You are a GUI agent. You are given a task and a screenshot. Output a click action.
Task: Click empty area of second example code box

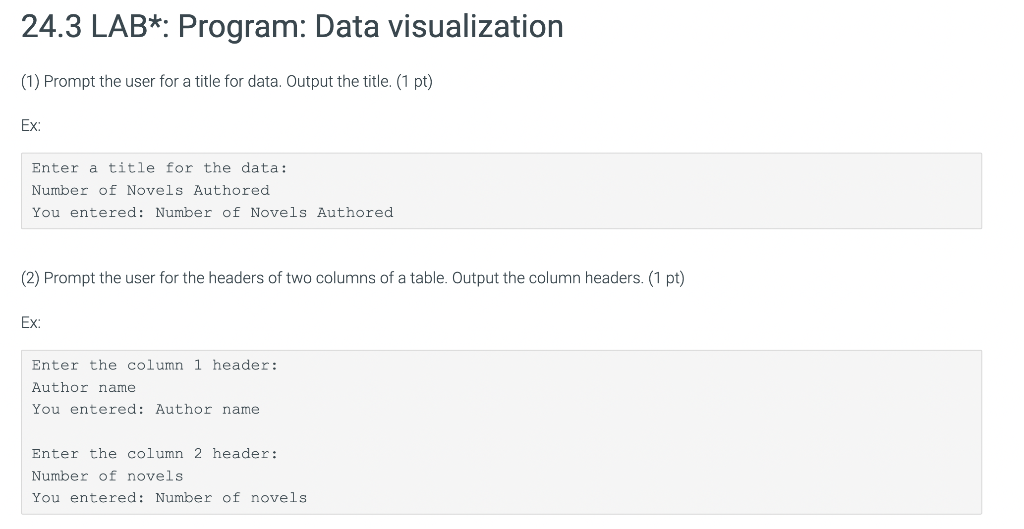click(653, 432)
